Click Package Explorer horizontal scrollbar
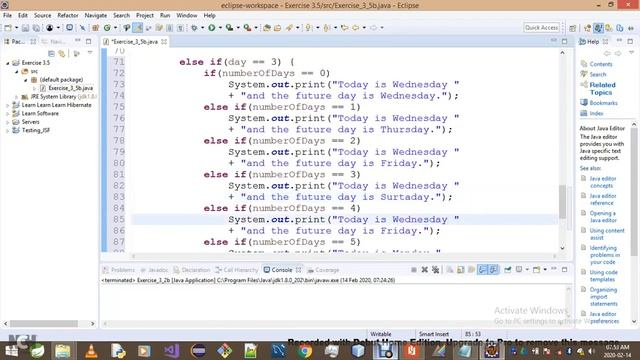 click(44, 323)
